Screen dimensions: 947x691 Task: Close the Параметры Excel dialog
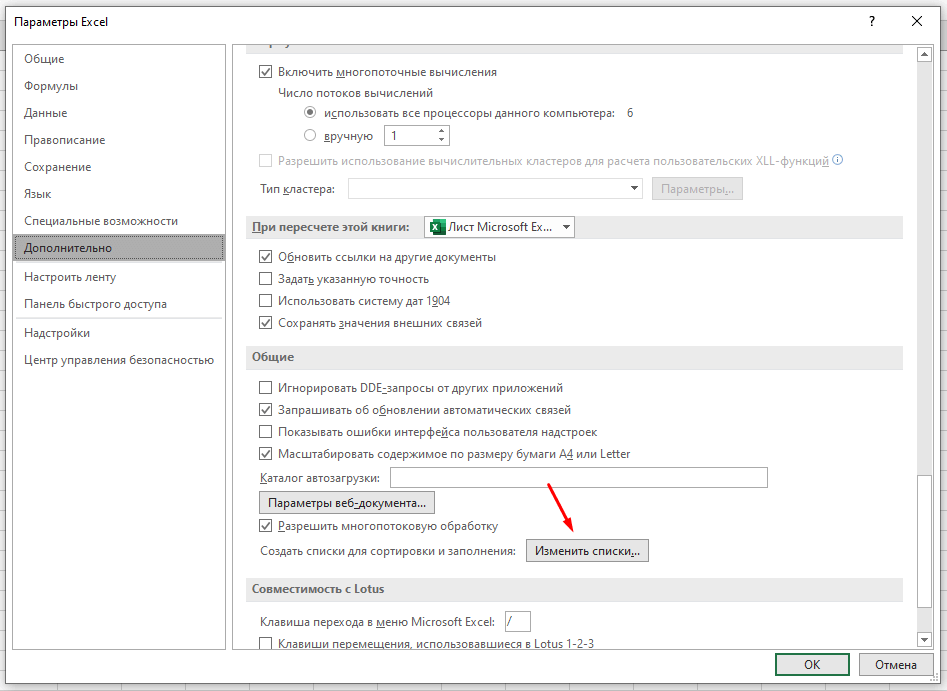click(917, 22)
